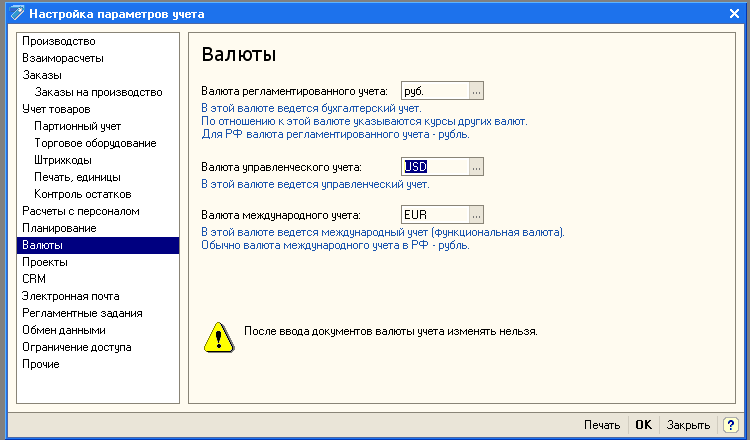Click the EUR currency field
This screenshot has height=440, width=750.
[435, 215]
